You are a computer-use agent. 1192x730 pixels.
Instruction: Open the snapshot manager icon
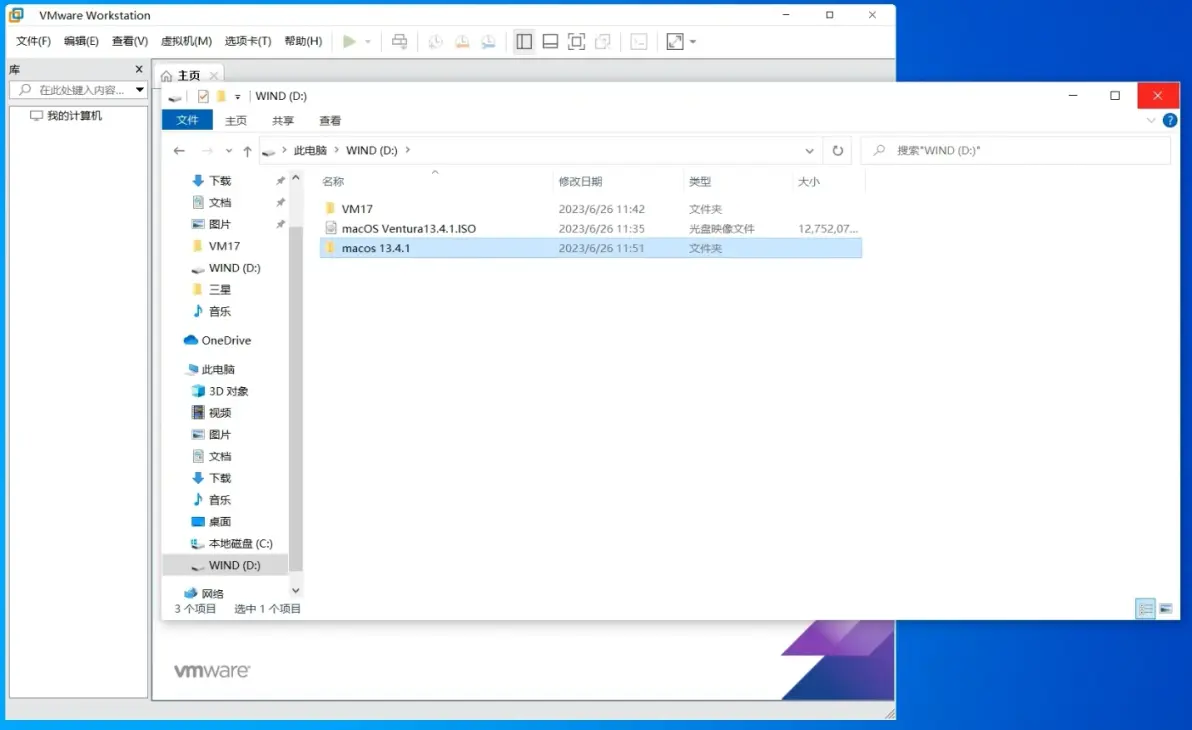click(489, 42)
